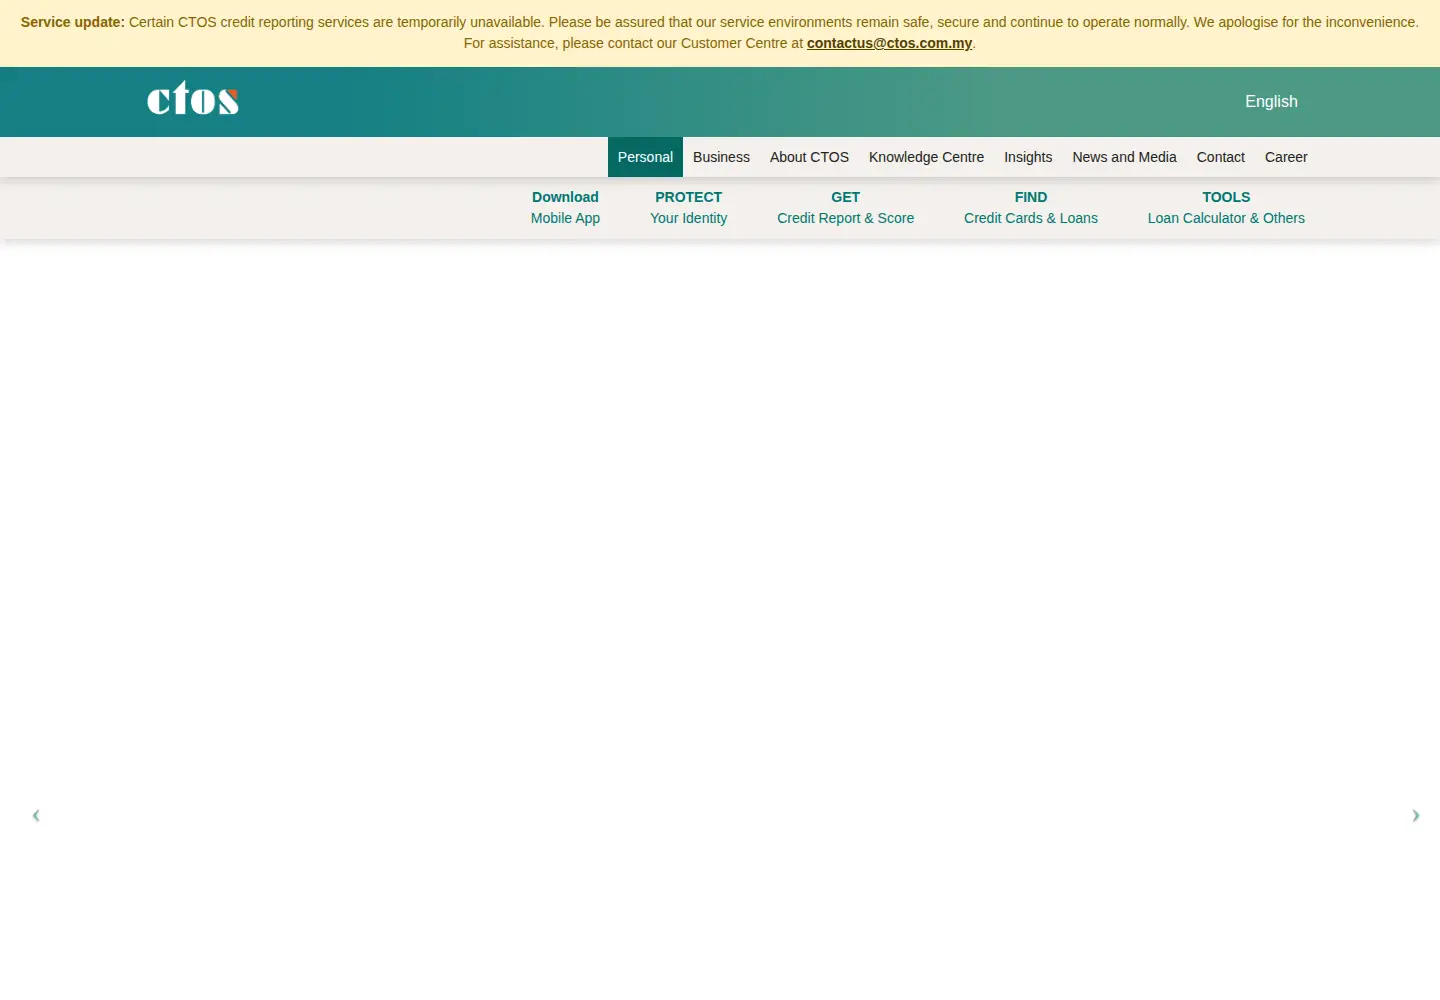Click Download Mobile App link
The height and width of the screenshot is (1000, 1440).
click(x=565, y=207)
